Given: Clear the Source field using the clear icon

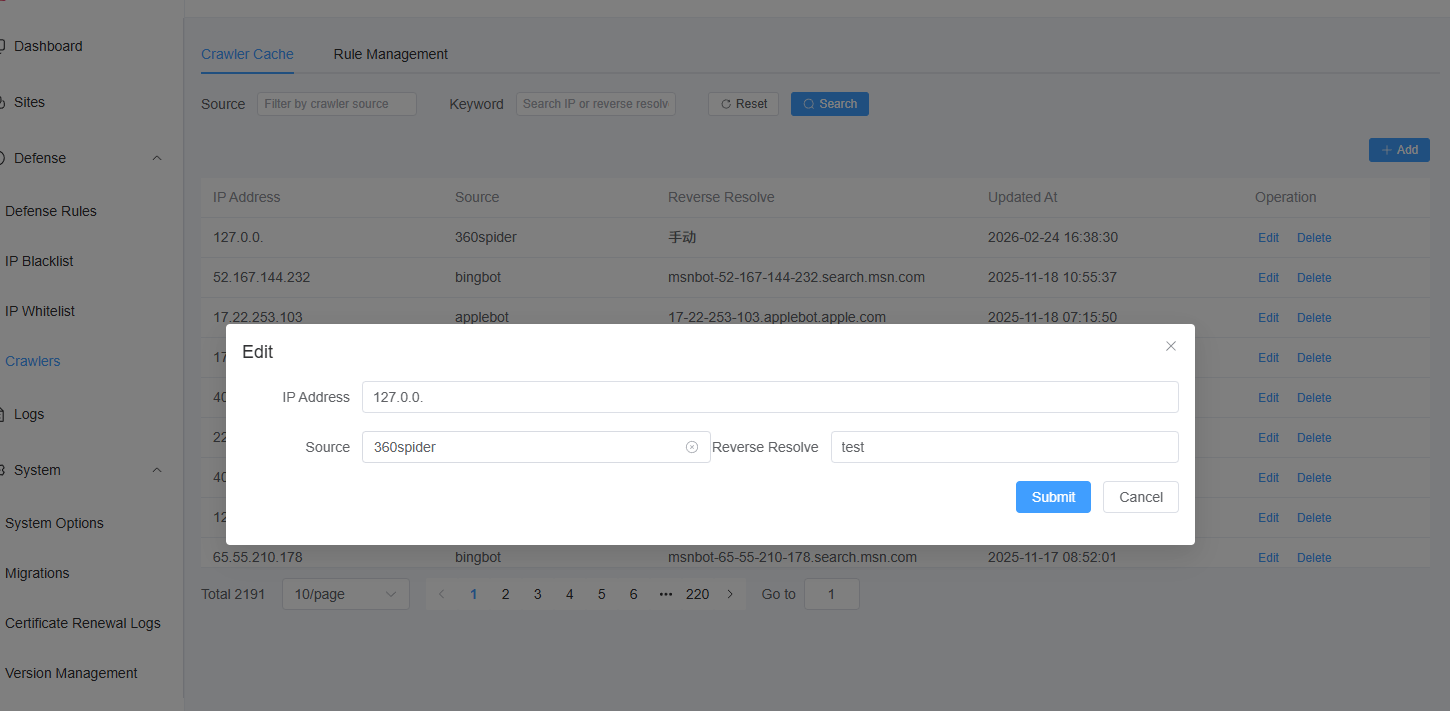Looking at the screenshot, I should [692, 447].
